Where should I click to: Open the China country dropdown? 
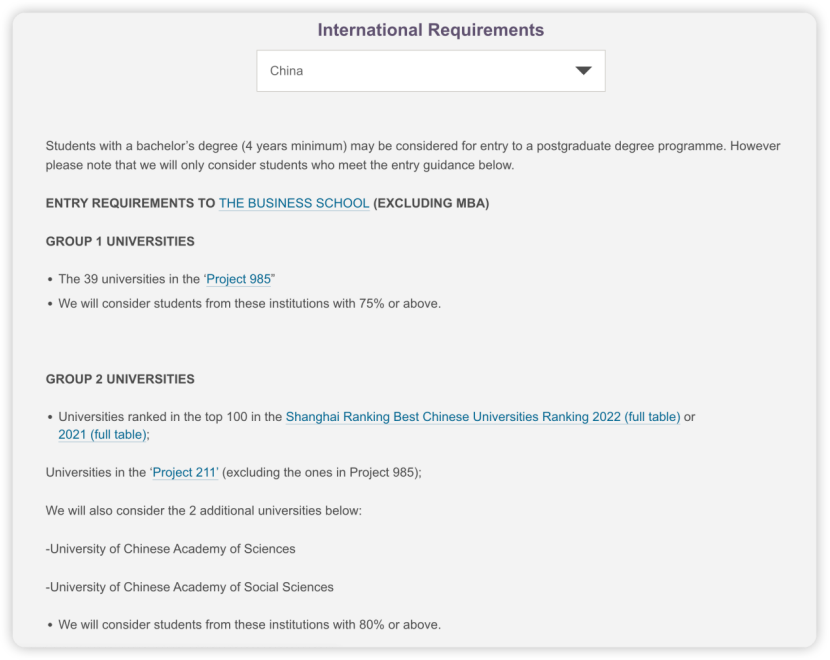click(x=431, y=71)
